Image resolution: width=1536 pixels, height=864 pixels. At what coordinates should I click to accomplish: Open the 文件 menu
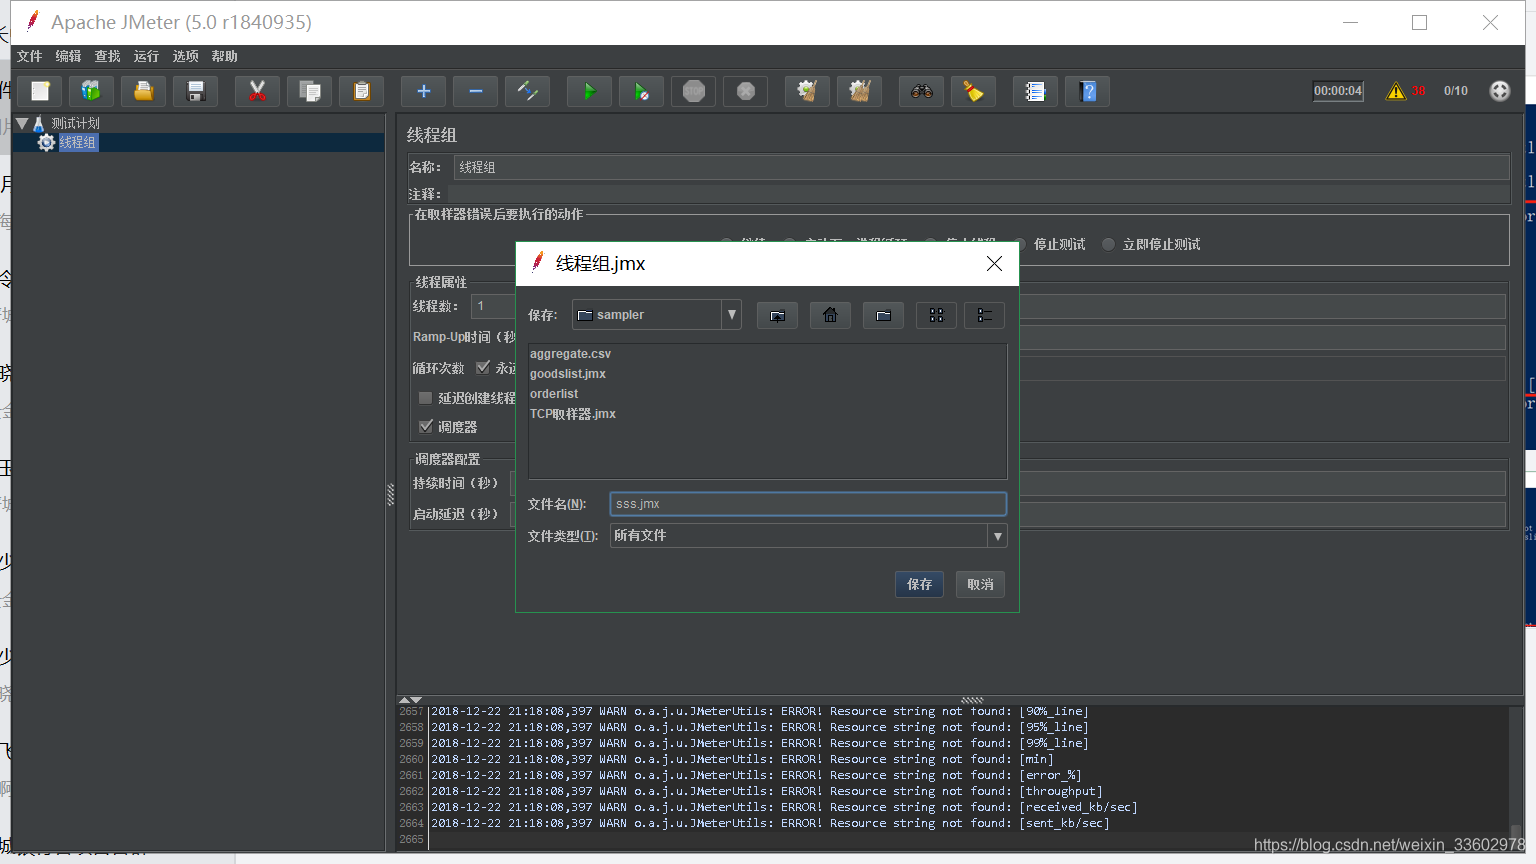[x=30, y=56]
